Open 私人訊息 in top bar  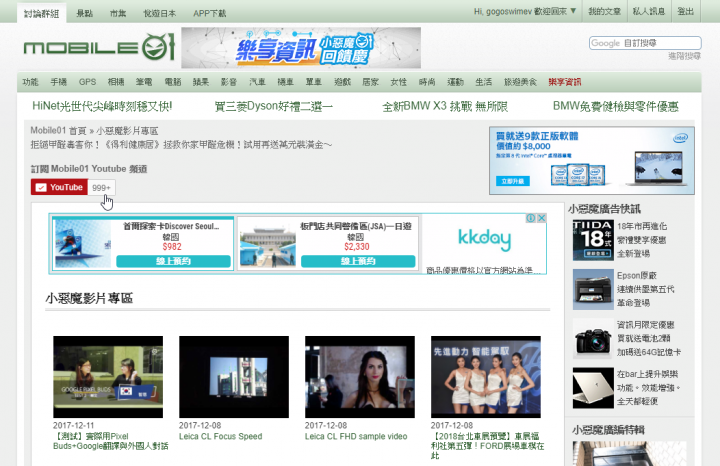click(x=649, y=11)
